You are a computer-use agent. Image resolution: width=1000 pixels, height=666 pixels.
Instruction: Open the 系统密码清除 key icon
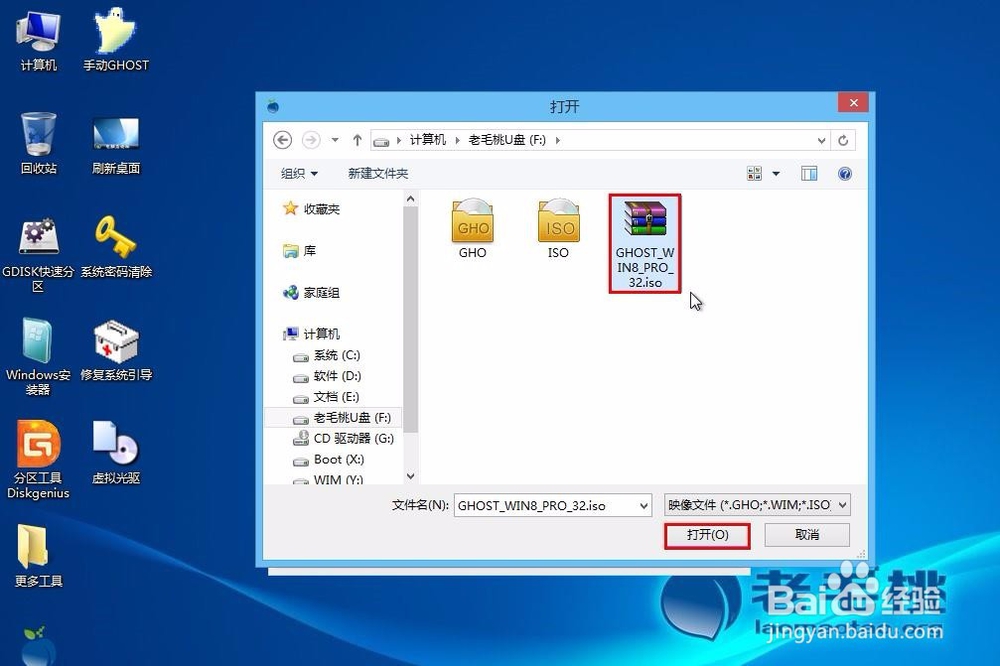click(116, 246)
